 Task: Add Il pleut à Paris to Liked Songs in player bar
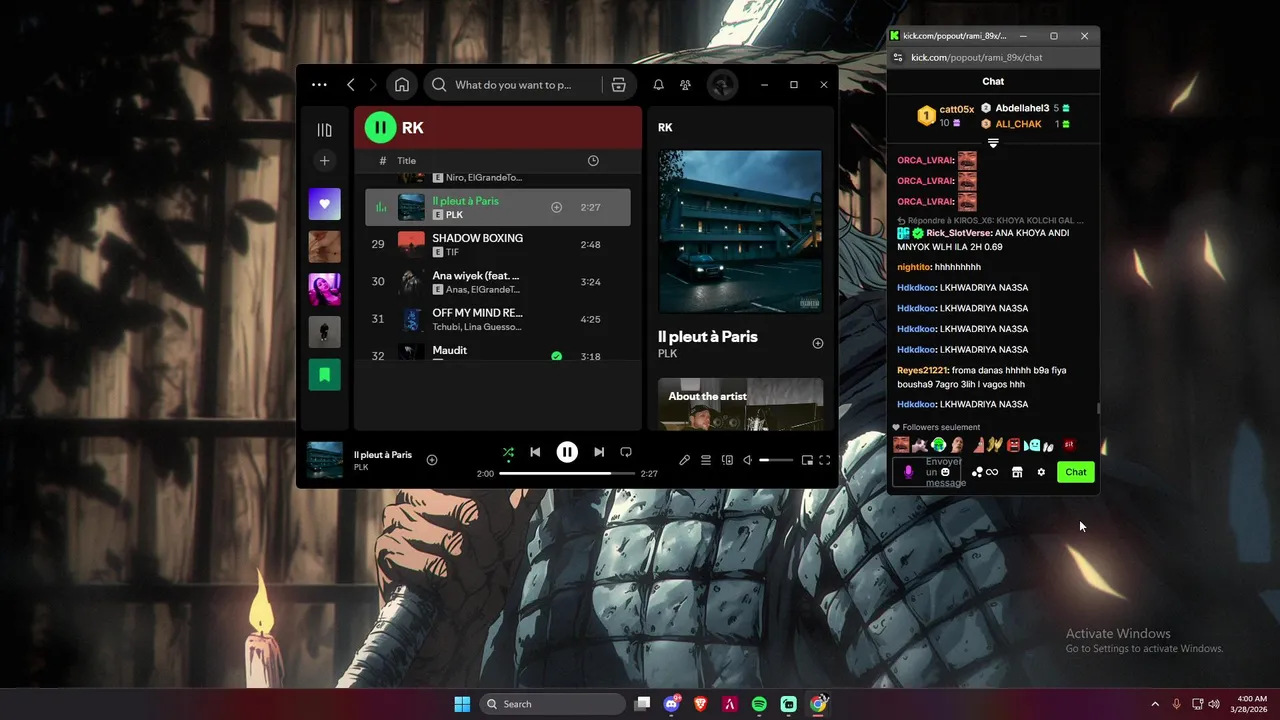[432, 460]
